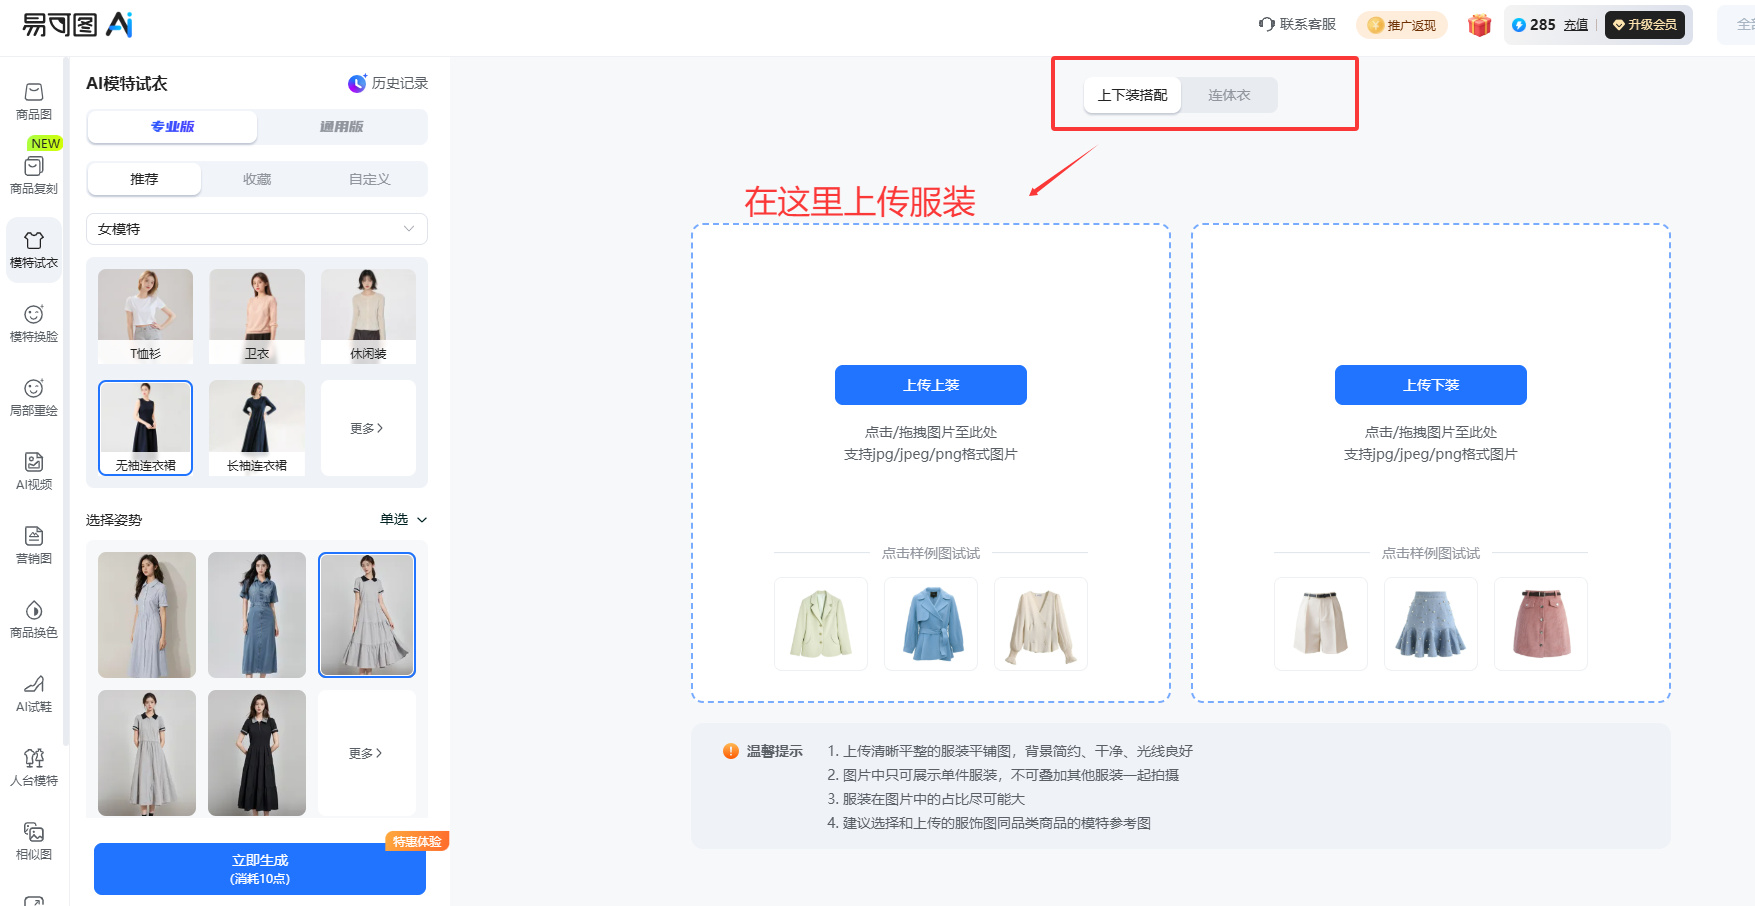The width and height of the screenshot is (1755, 906).
Task: Try the white shorts sample bottom
Action: (x=1321, y=624)
